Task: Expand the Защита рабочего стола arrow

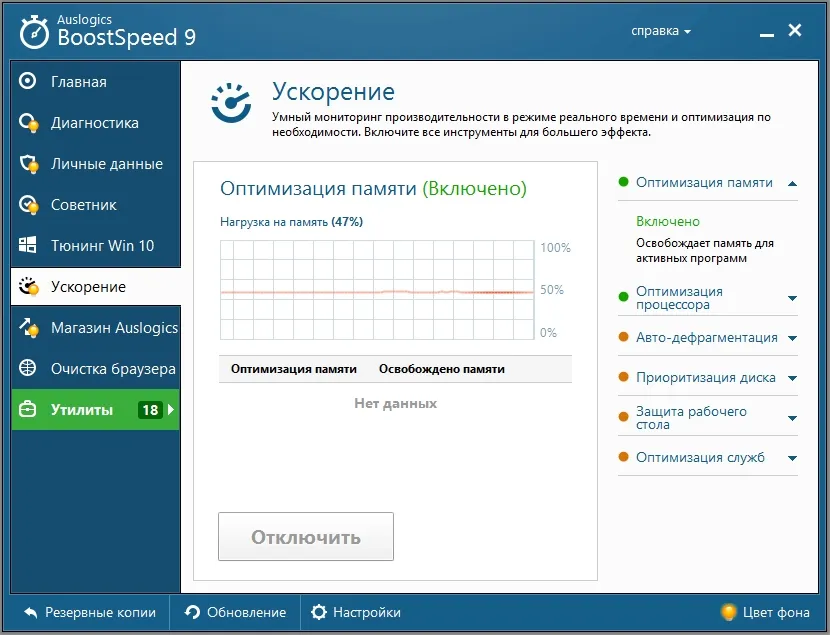Action: pyautogui.click(x=792, y=418)
